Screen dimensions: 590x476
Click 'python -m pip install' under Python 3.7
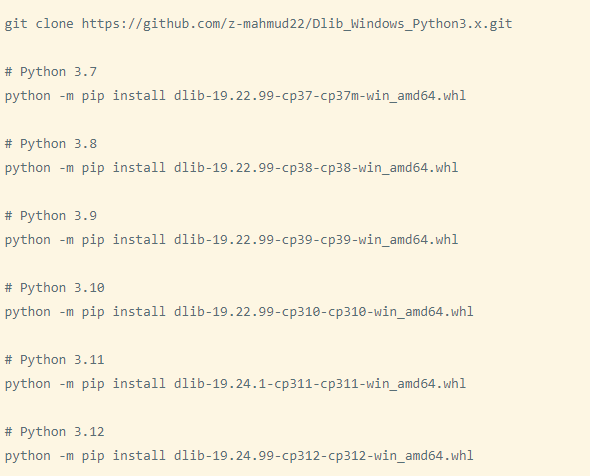coord(85,96)
